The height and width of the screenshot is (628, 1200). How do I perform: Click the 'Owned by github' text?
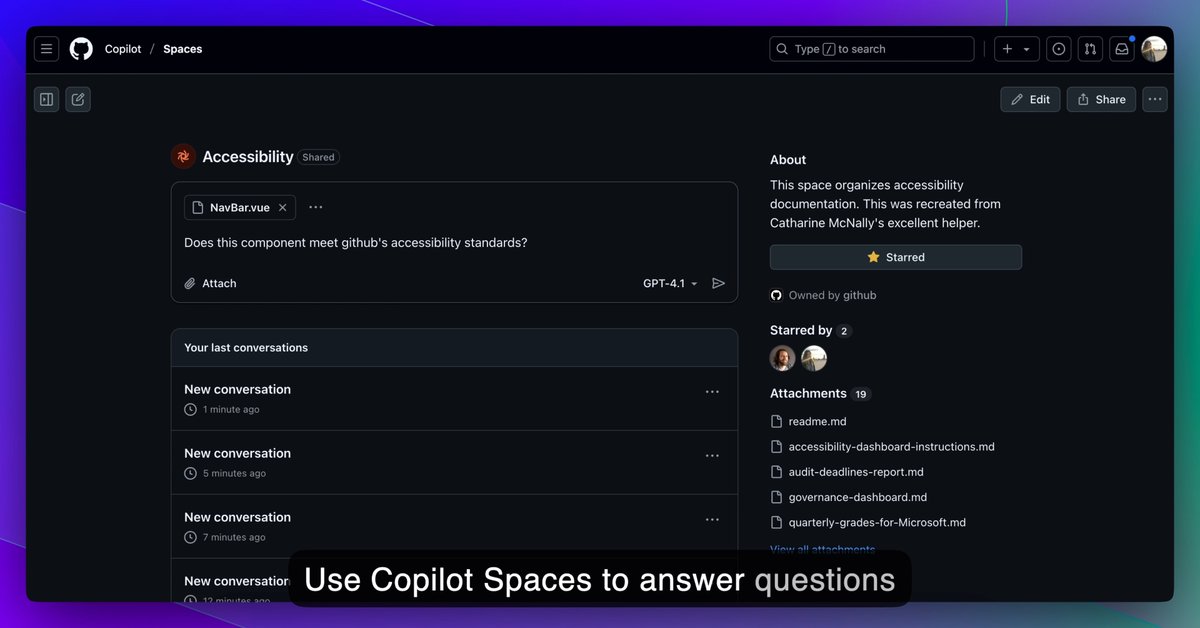point(832,296)
